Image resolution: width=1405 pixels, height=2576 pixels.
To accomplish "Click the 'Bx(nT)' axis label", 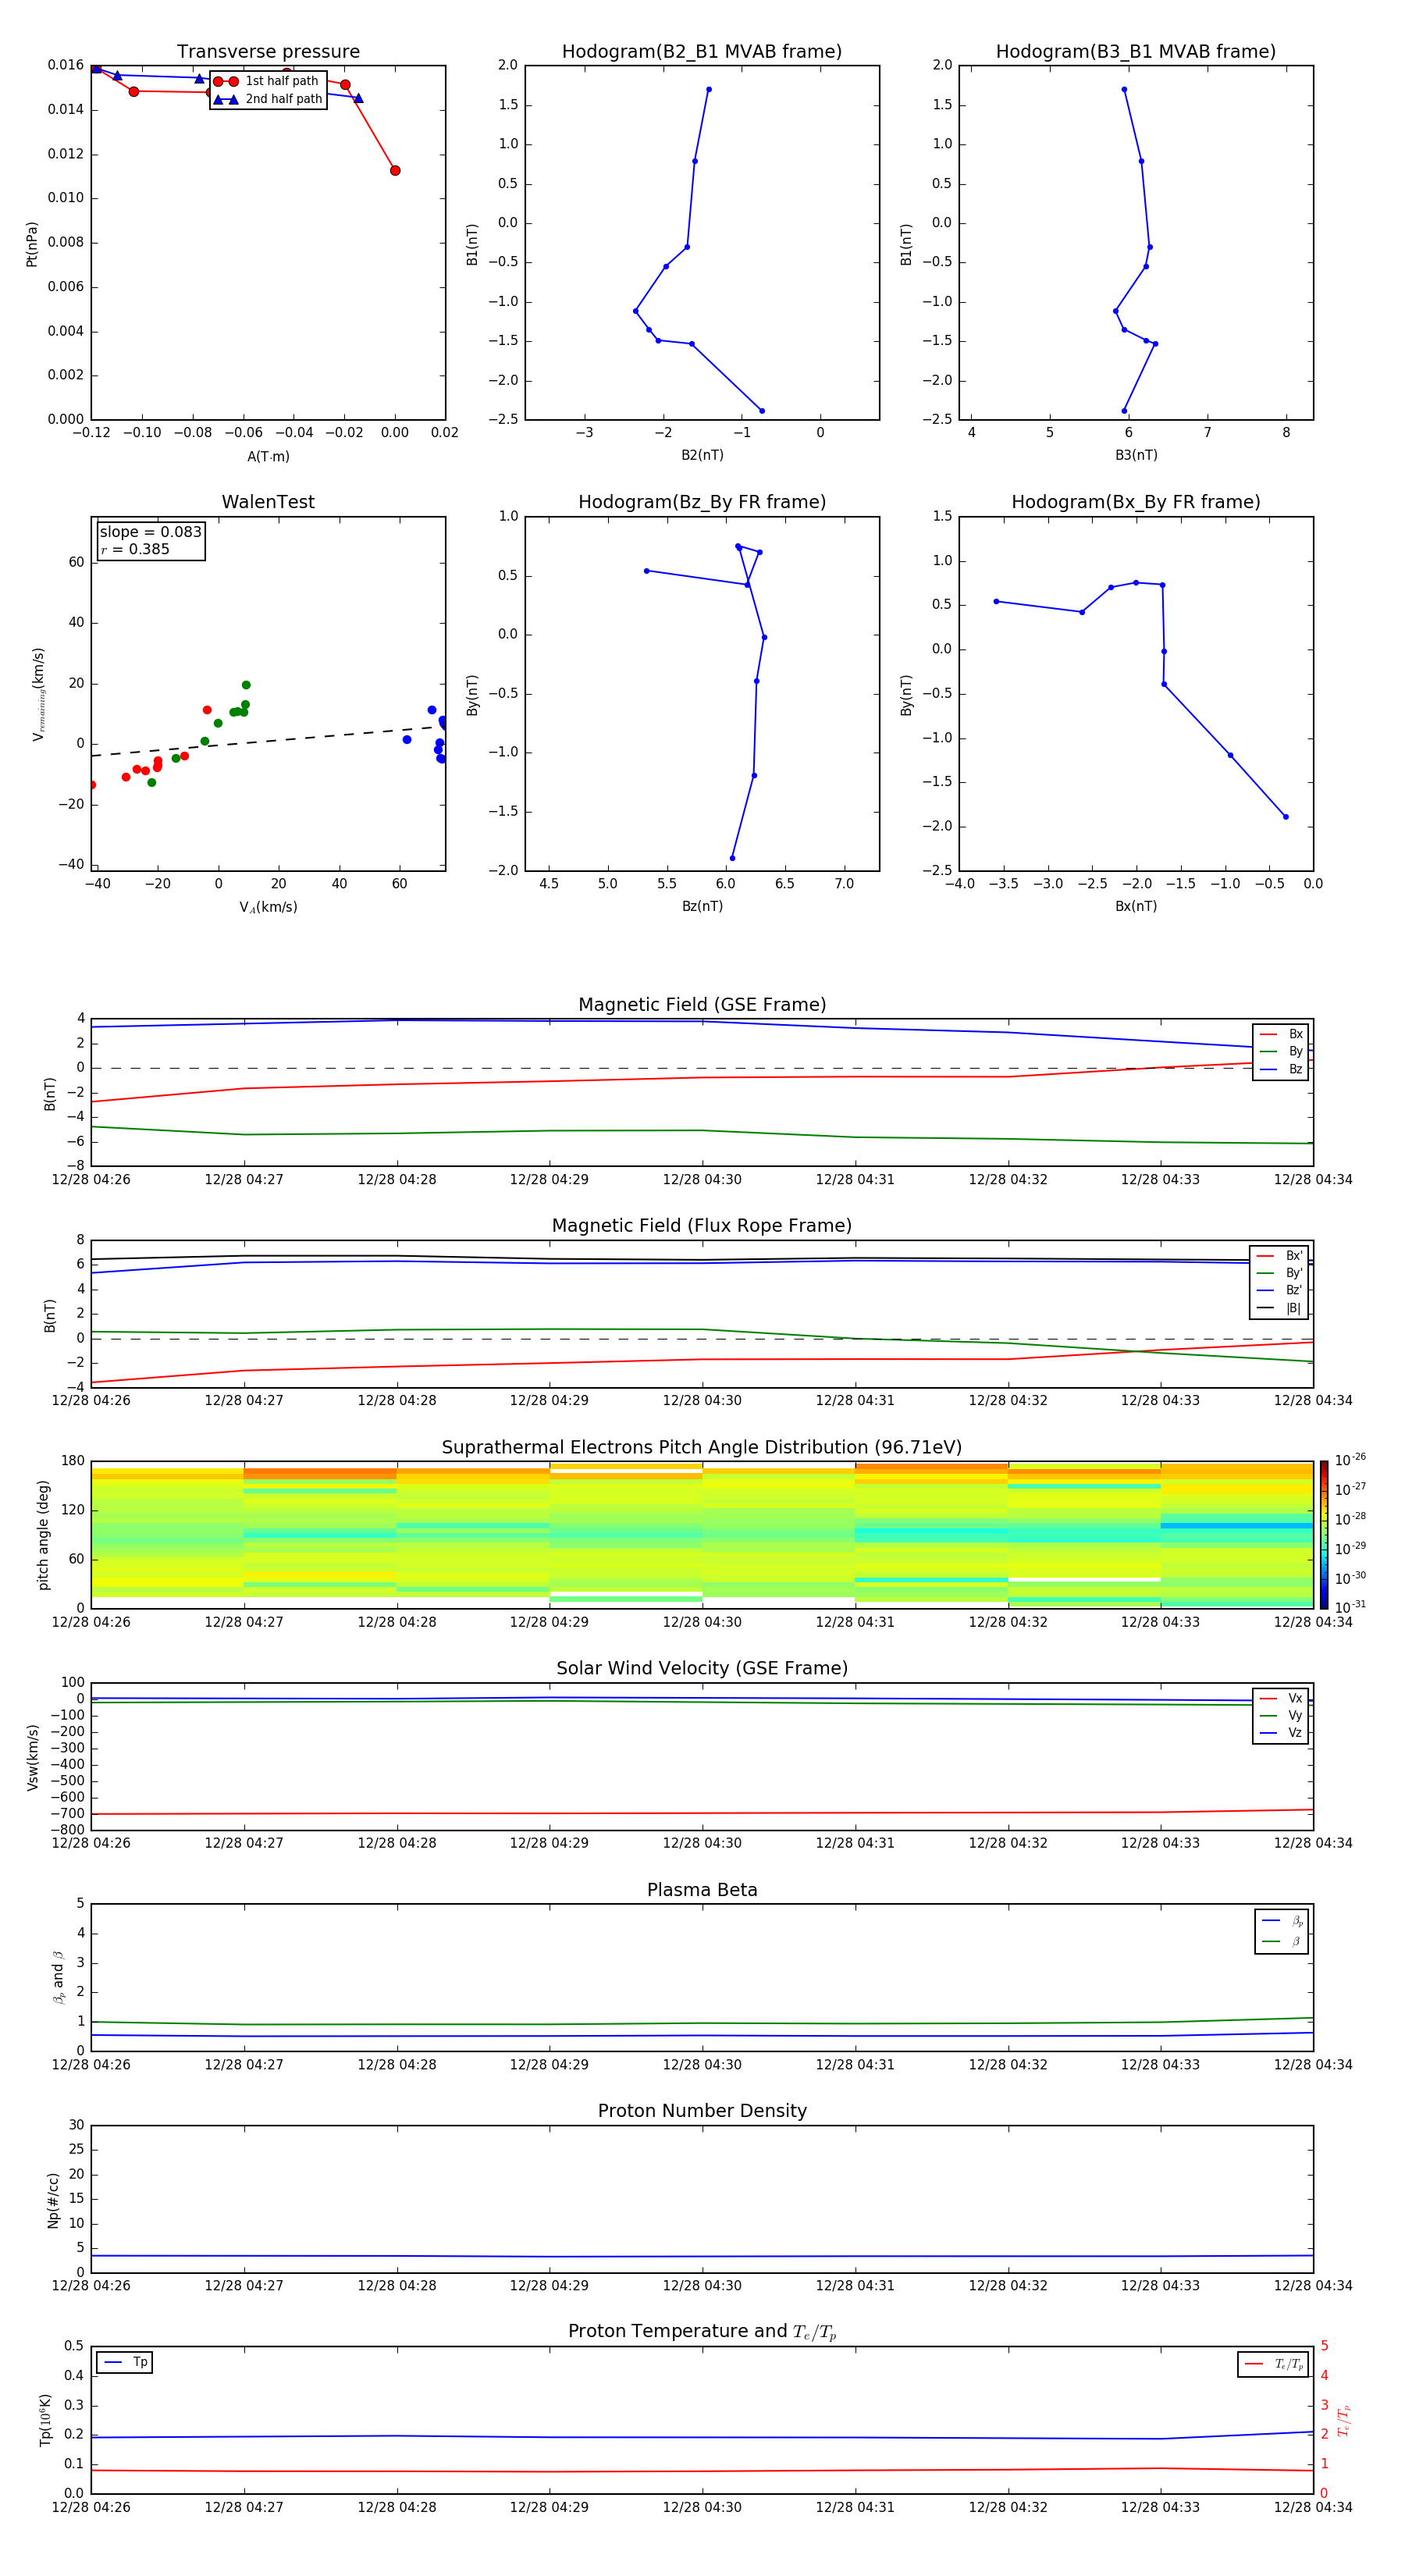I will (x=1136, y=906).
